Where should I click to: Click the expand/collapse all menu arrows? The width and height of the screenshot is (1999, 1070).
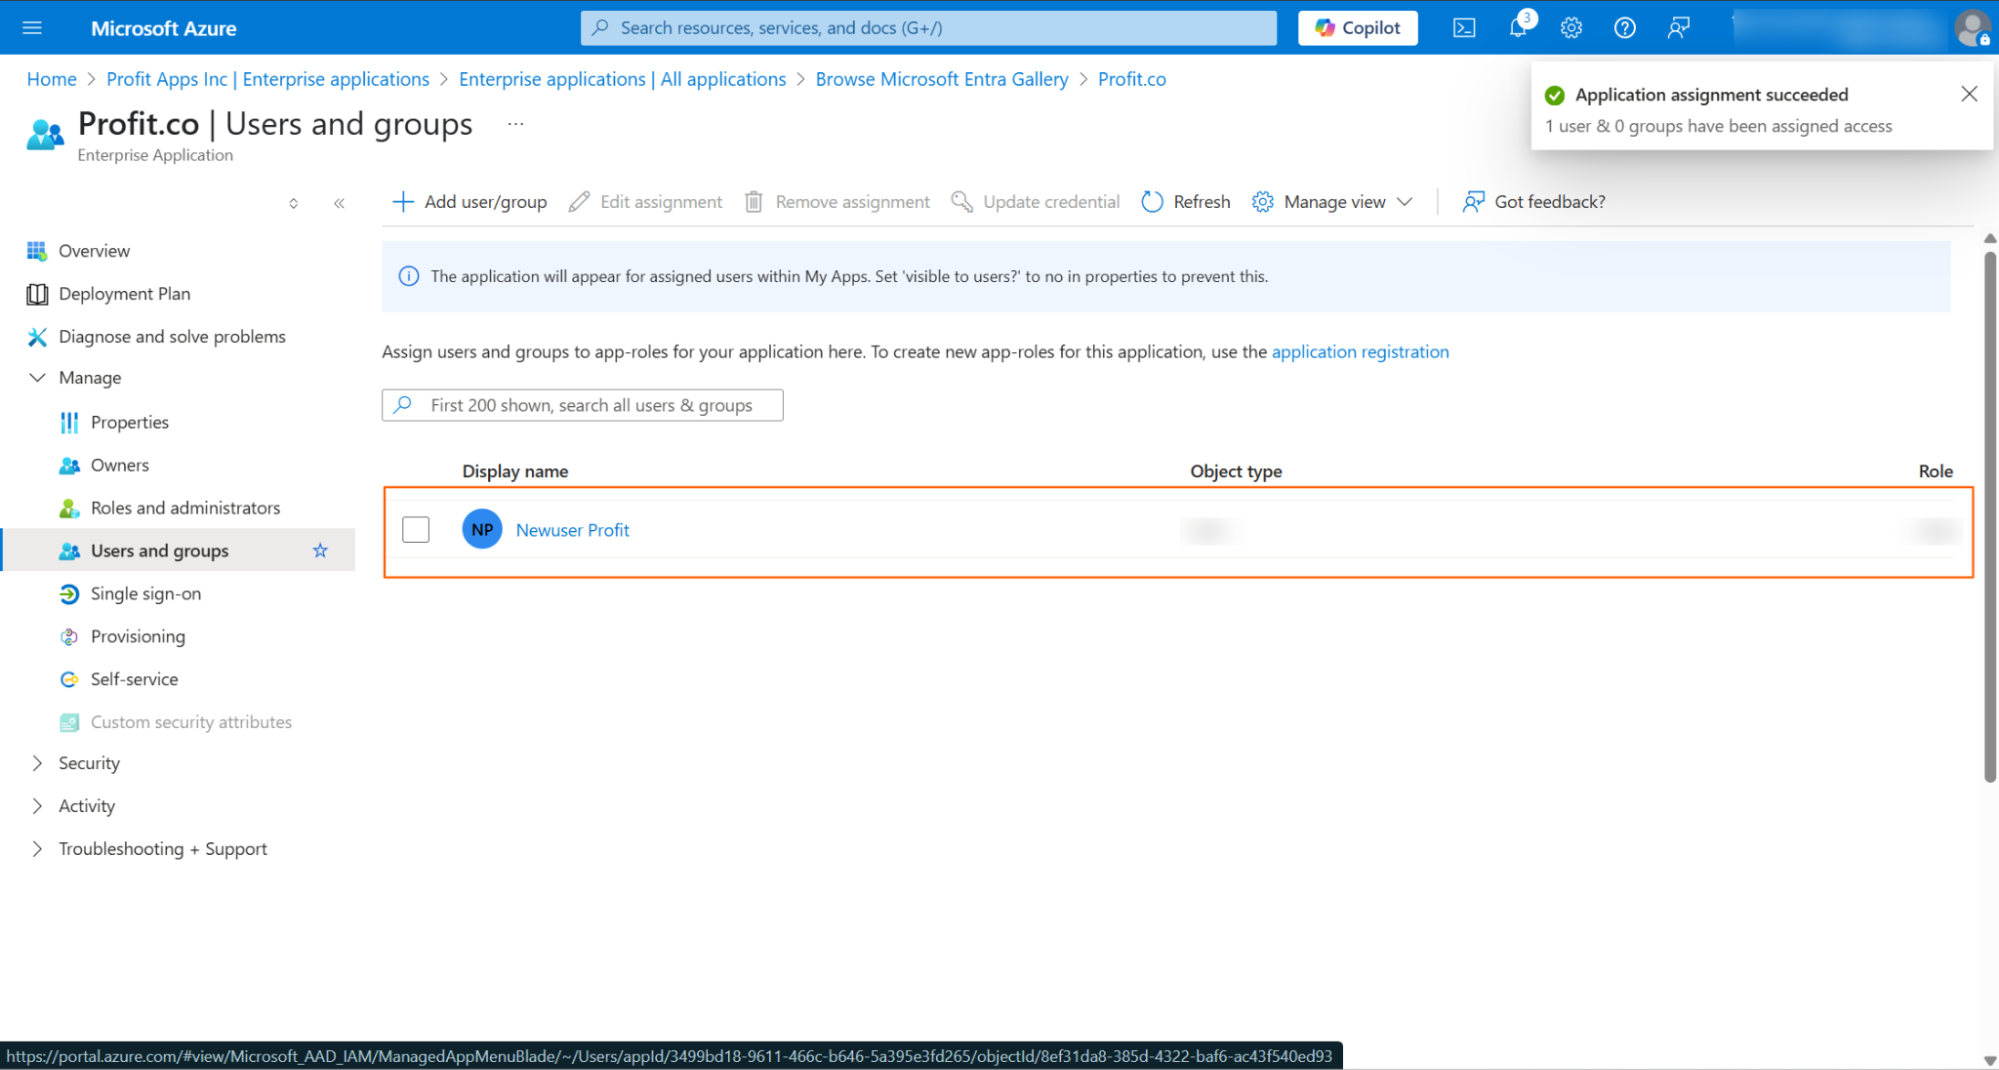pos(293,204)
